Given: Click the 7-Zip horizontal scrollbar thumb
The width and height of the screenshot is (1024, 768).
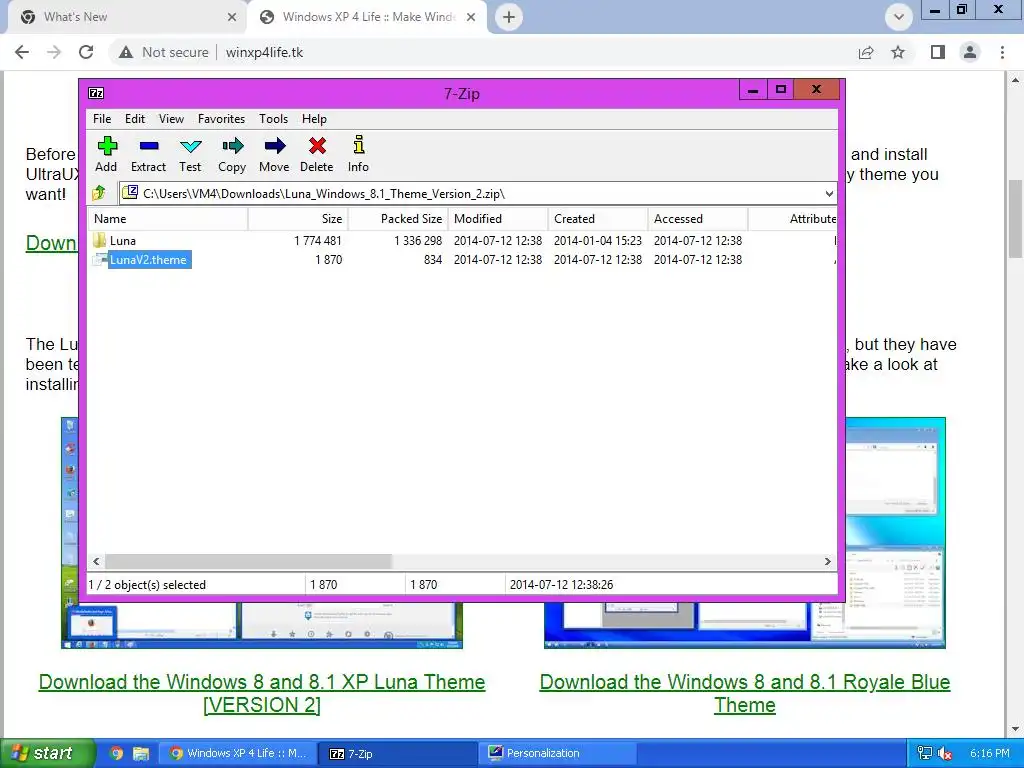Looking at the screenshot, I should tap(248, 562).
